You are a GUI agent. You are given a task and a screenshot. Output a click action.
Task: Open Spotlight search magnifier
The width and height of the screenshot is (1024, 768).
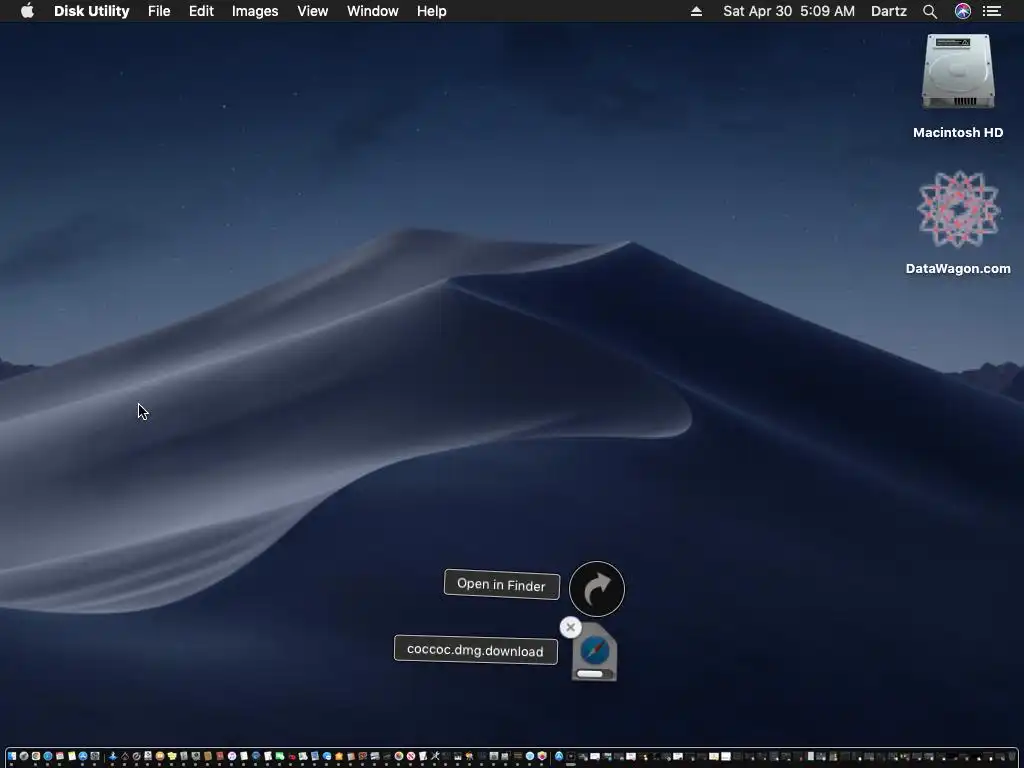click(930, 11)
